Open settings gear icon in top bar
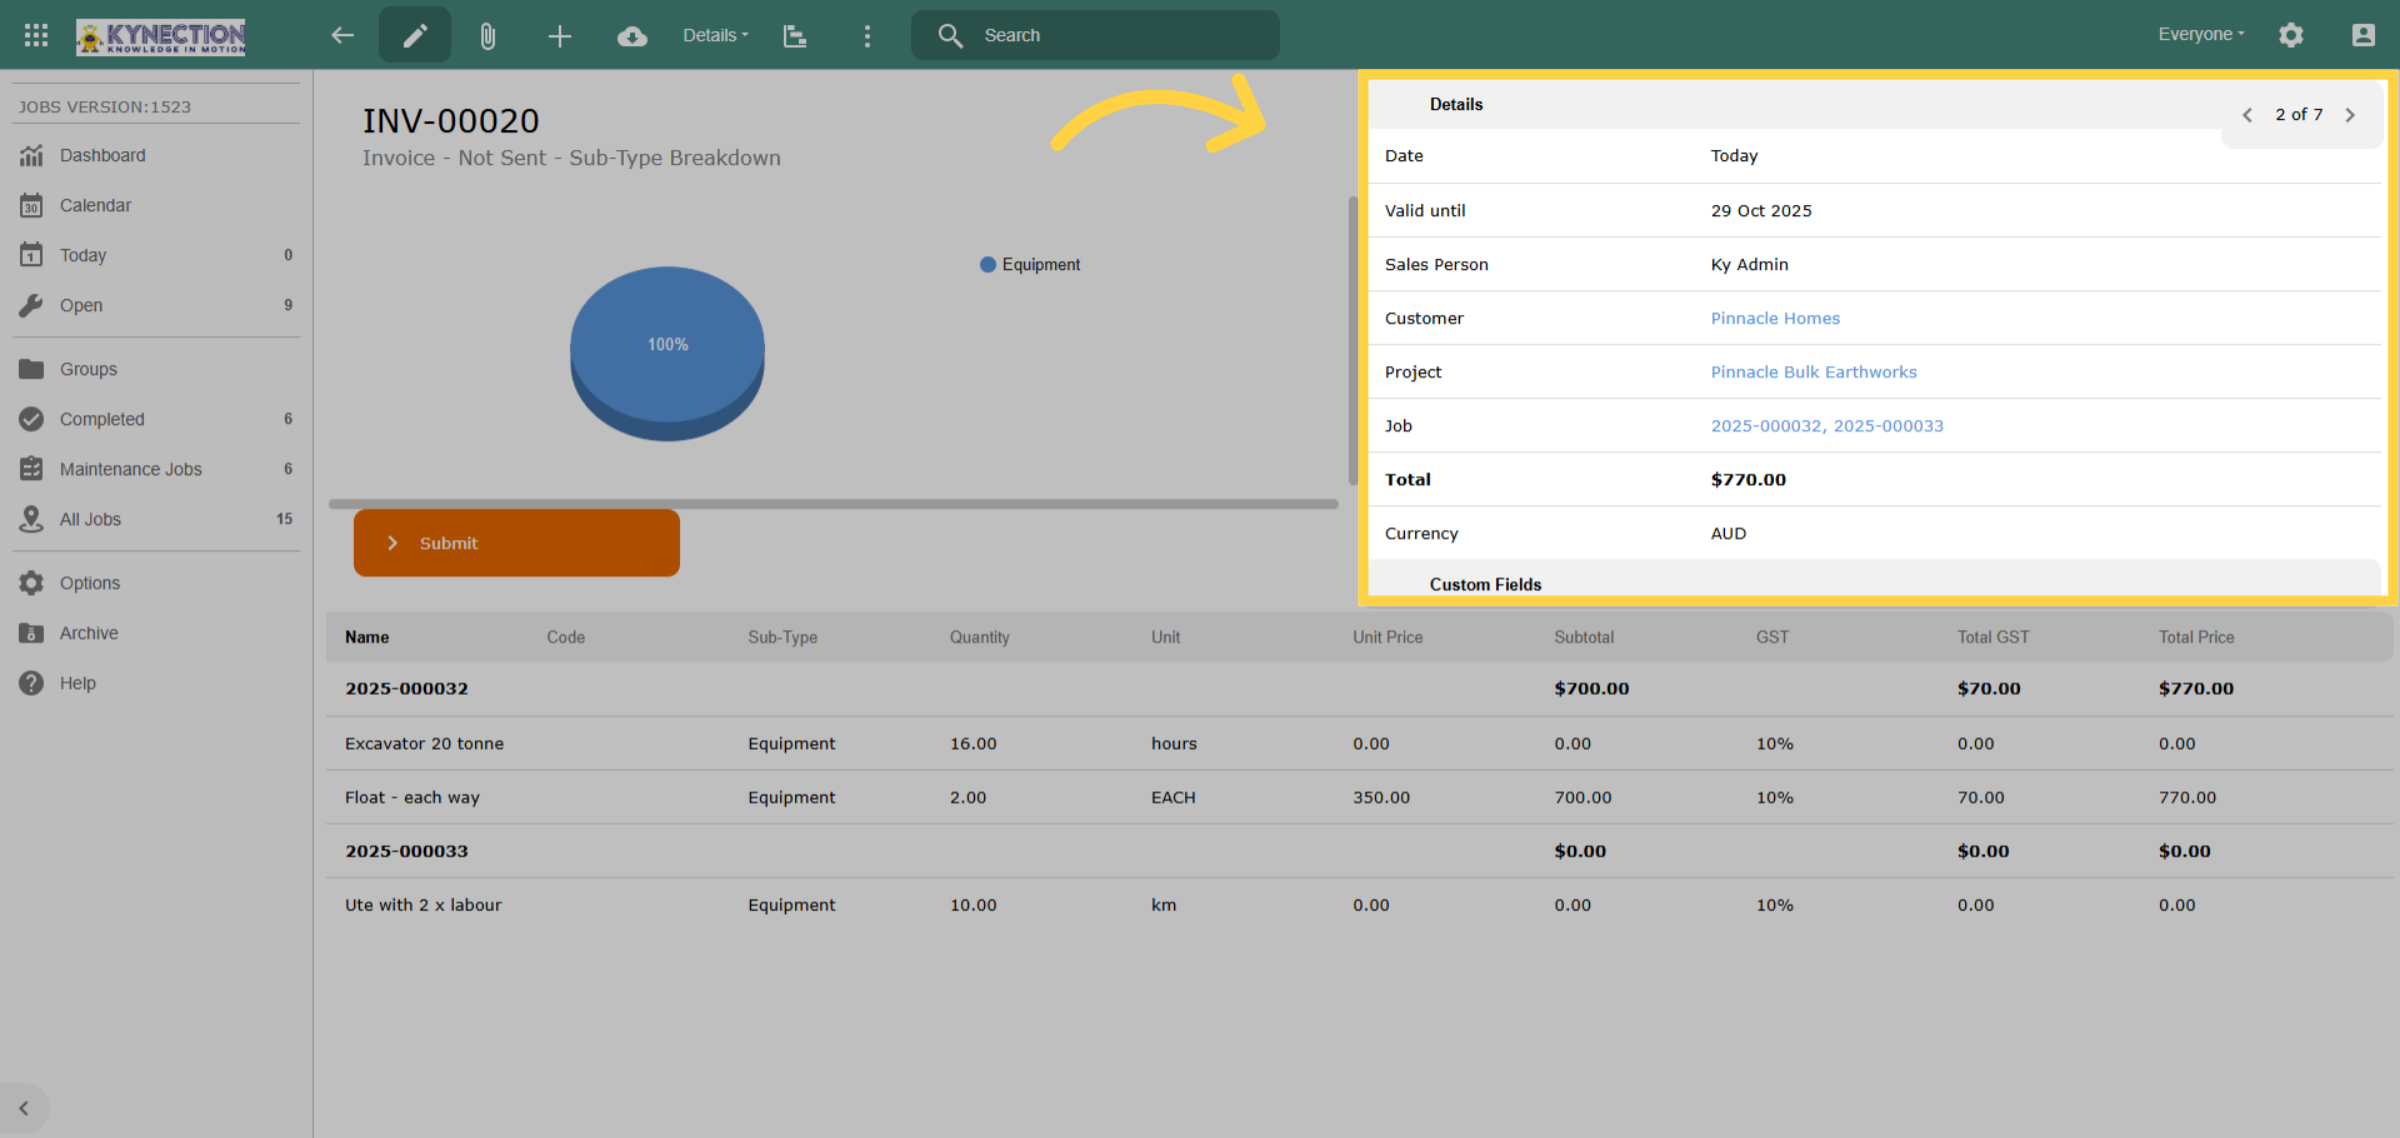Screen dimensions: 2400x1138 point(2291,35)
